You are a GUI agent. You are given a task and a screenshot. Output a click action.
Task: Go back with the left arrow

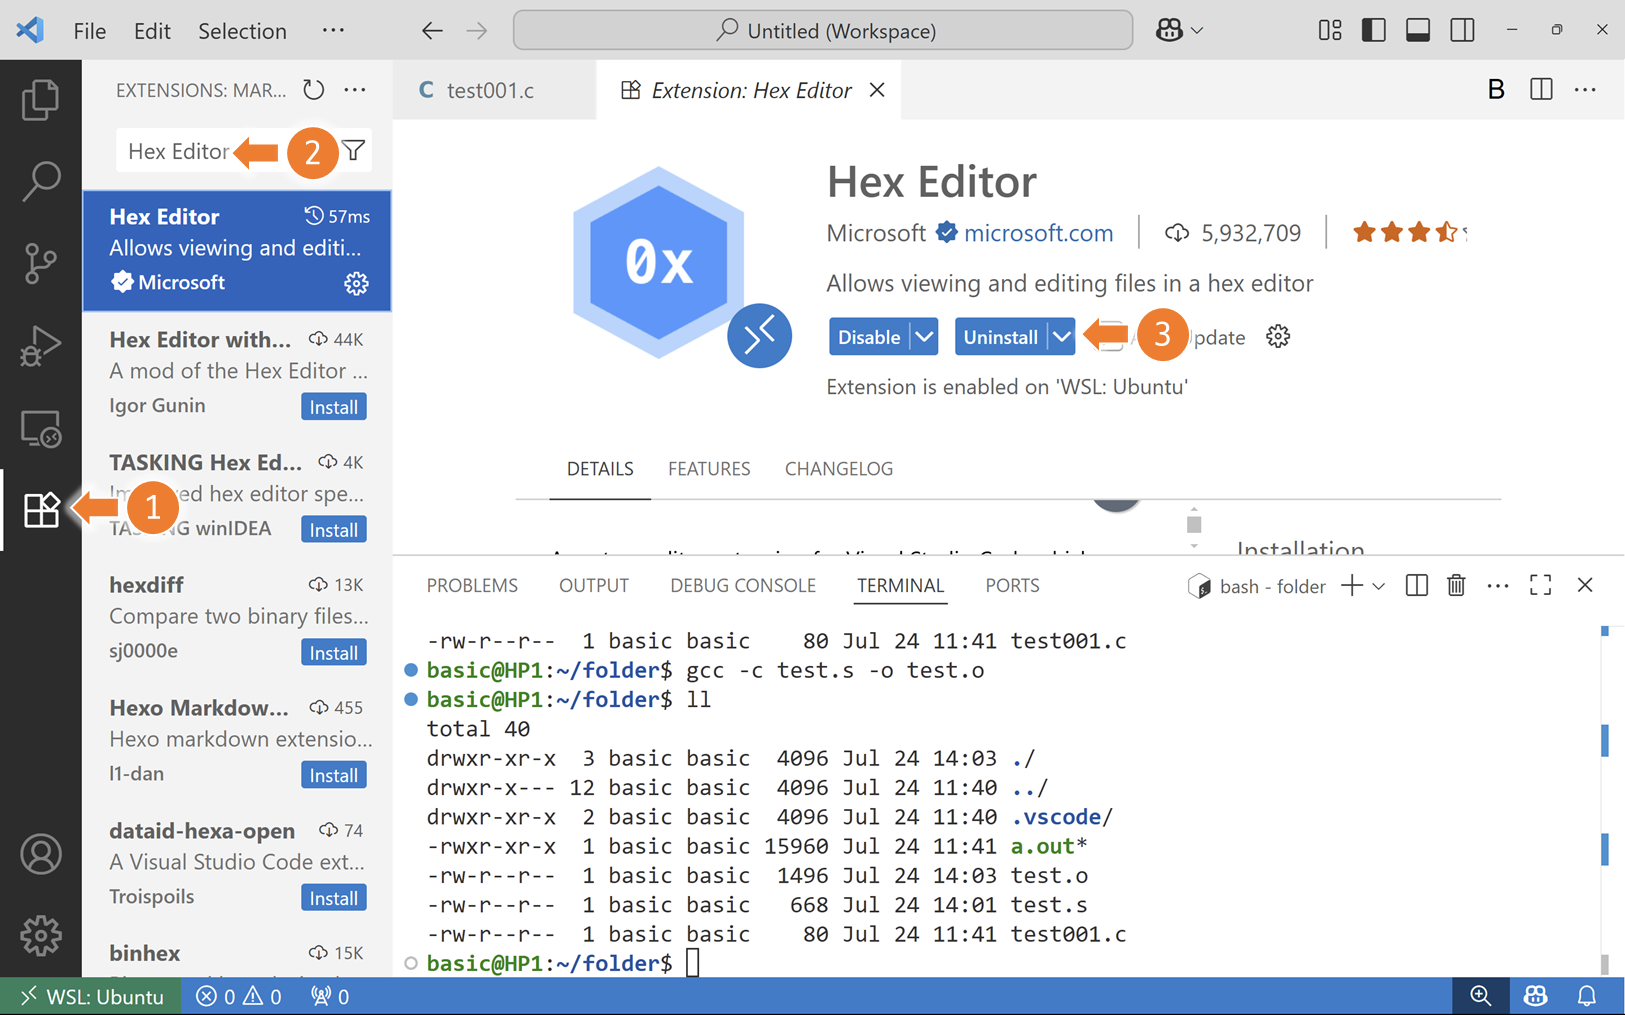432,31
